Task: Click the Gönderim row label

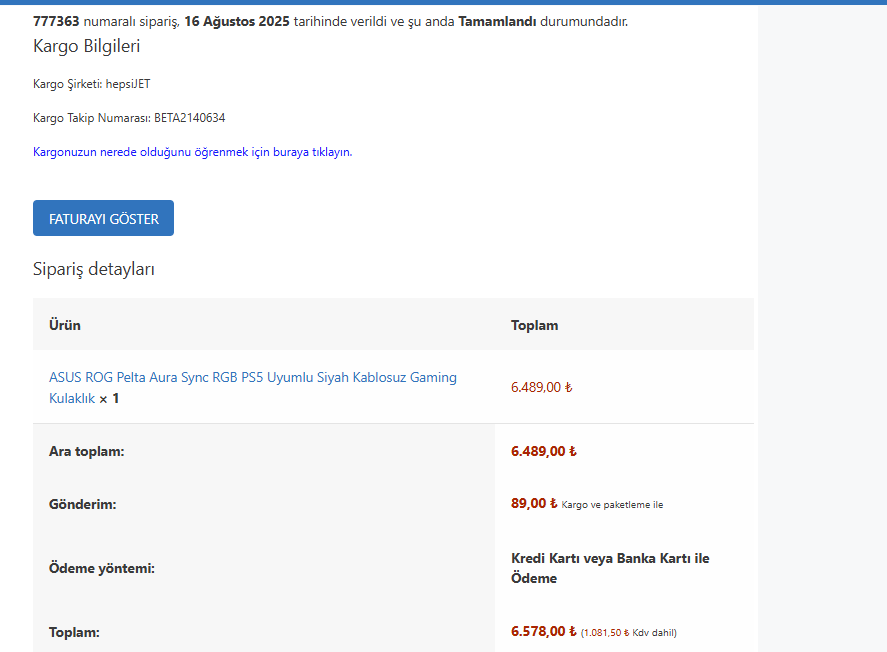Action: pyautogui.click(x=83, y=504)
